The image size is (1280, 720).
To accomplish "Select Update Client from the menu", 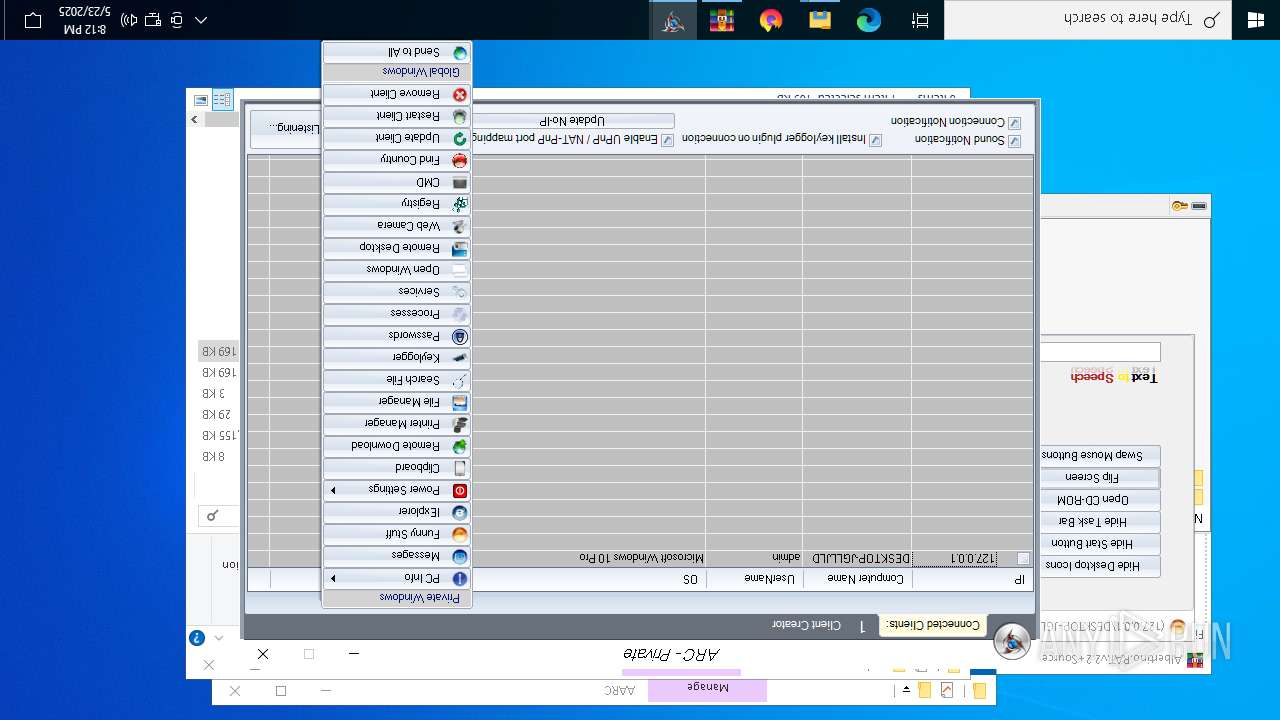I will coord(397,138).
